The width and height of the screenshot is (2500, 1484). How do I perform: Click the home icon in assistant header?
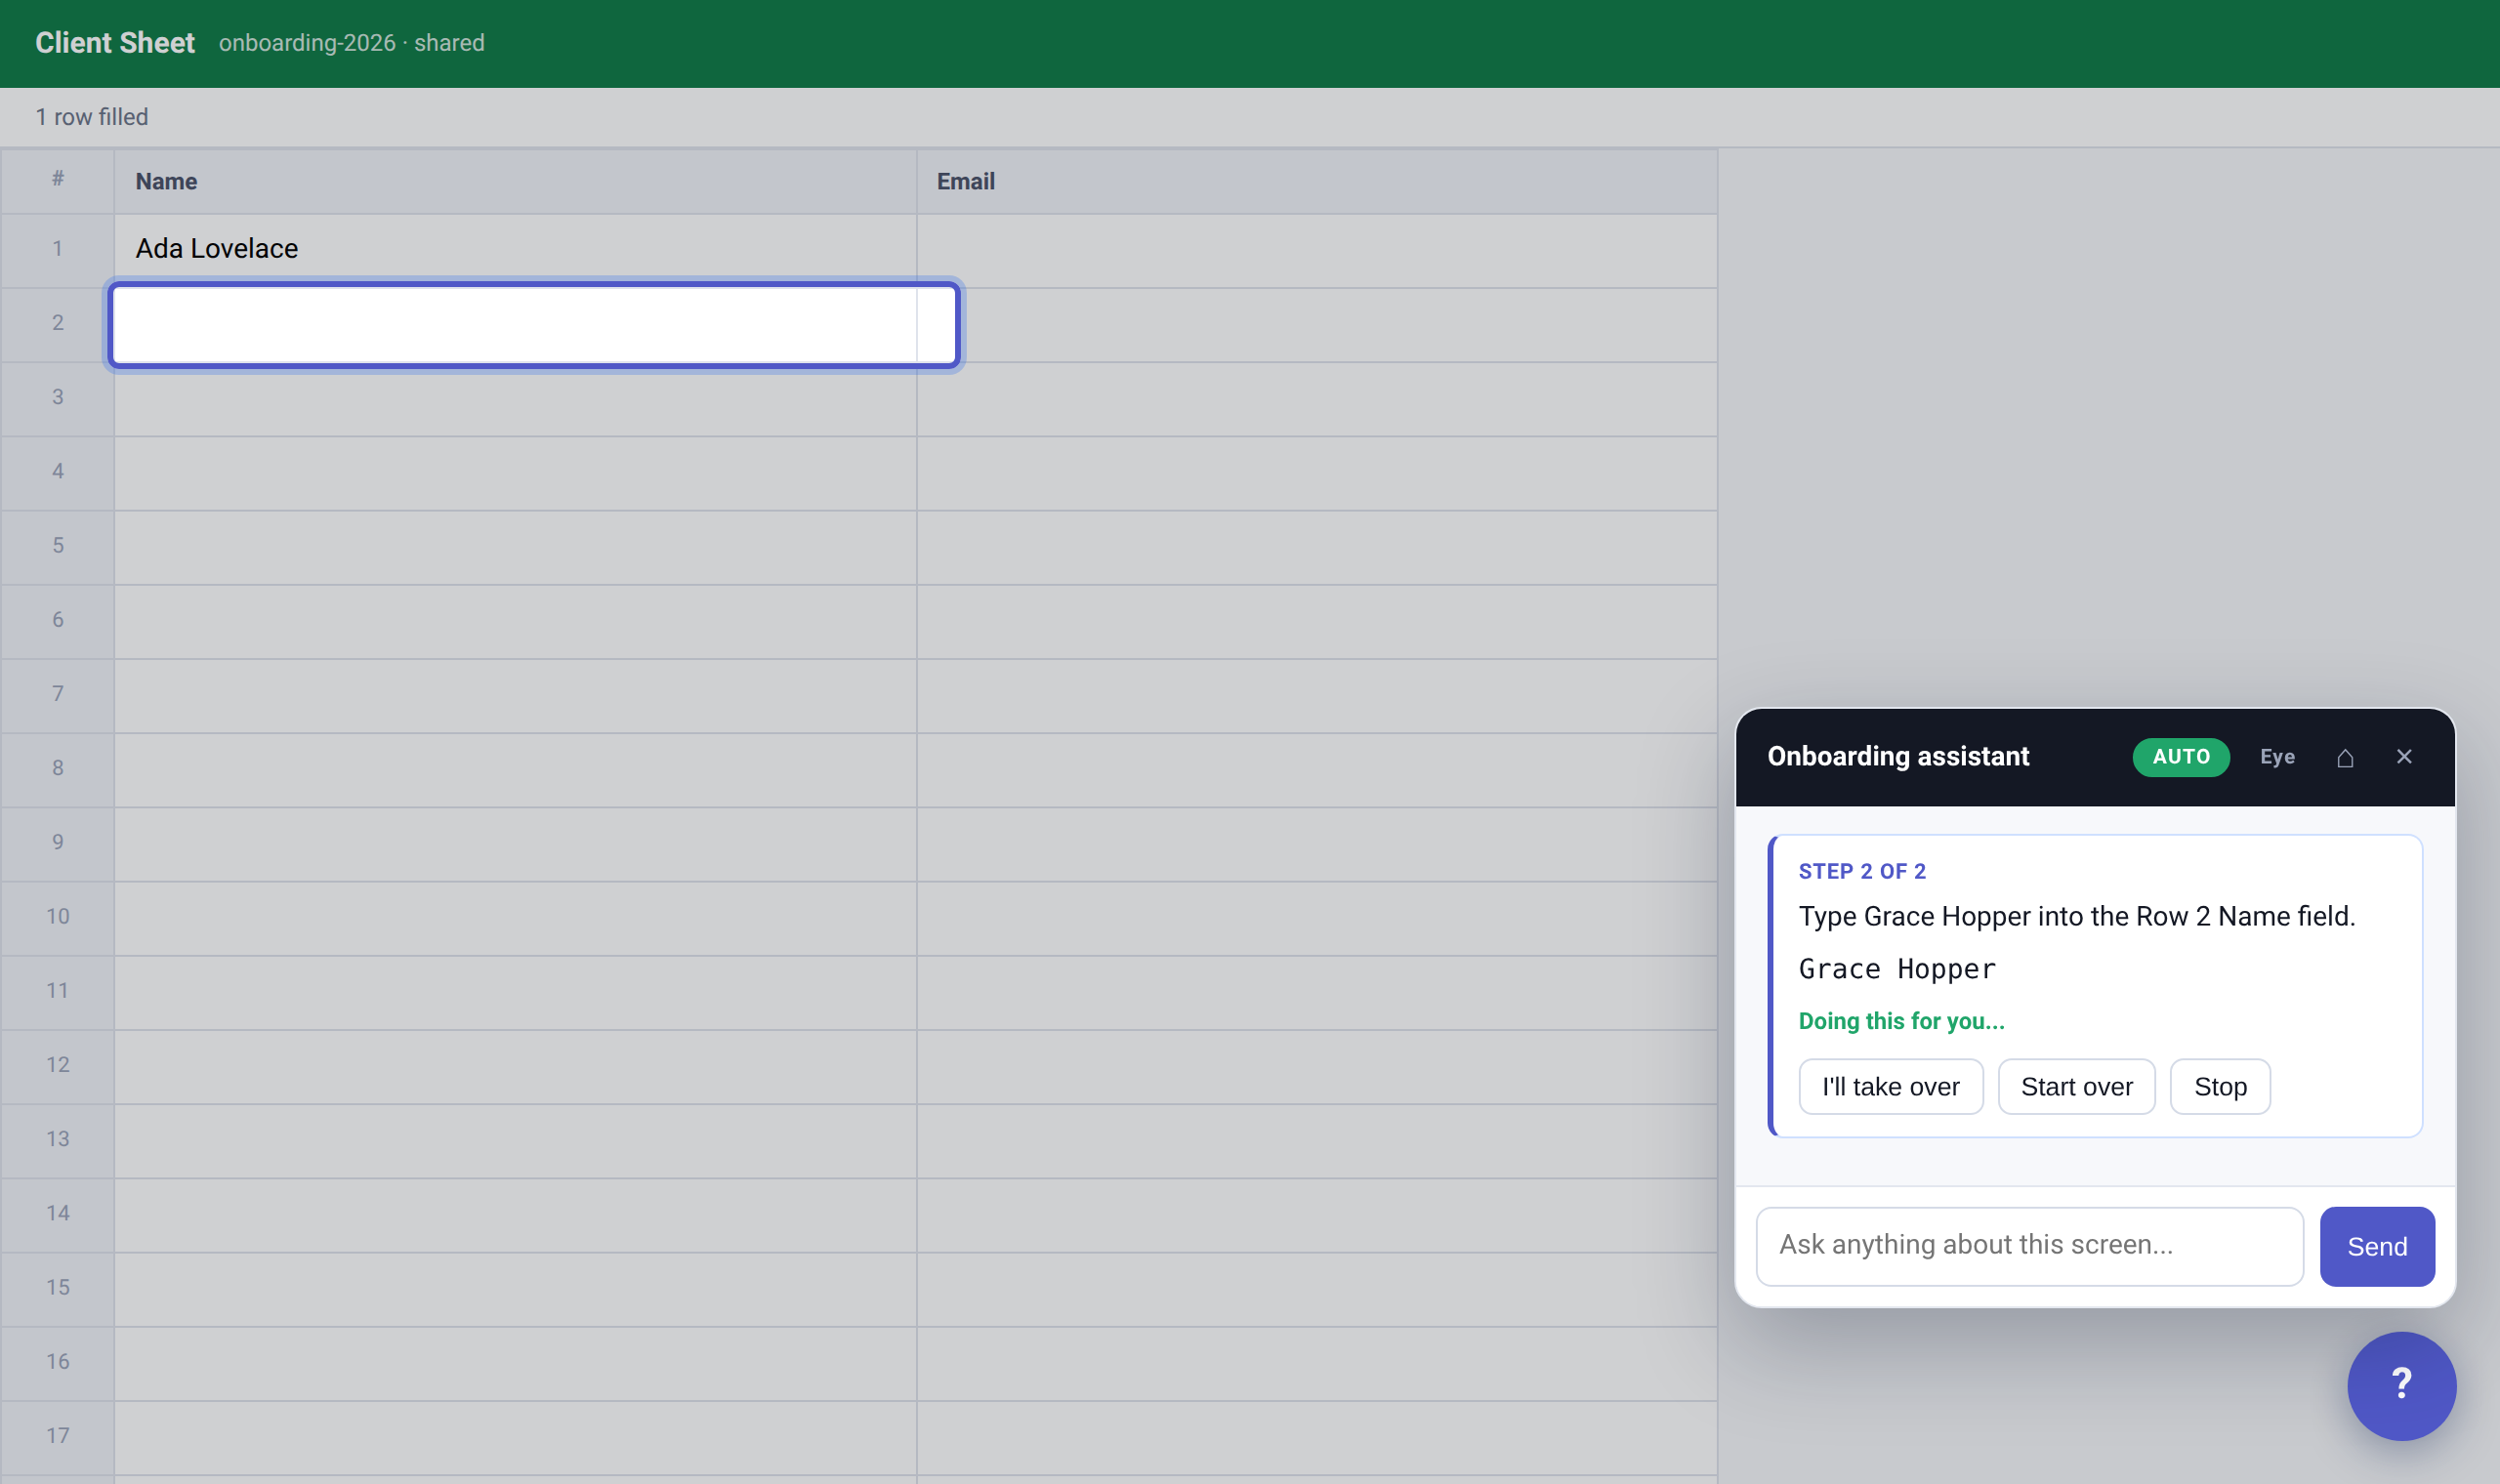[2344, 757]
